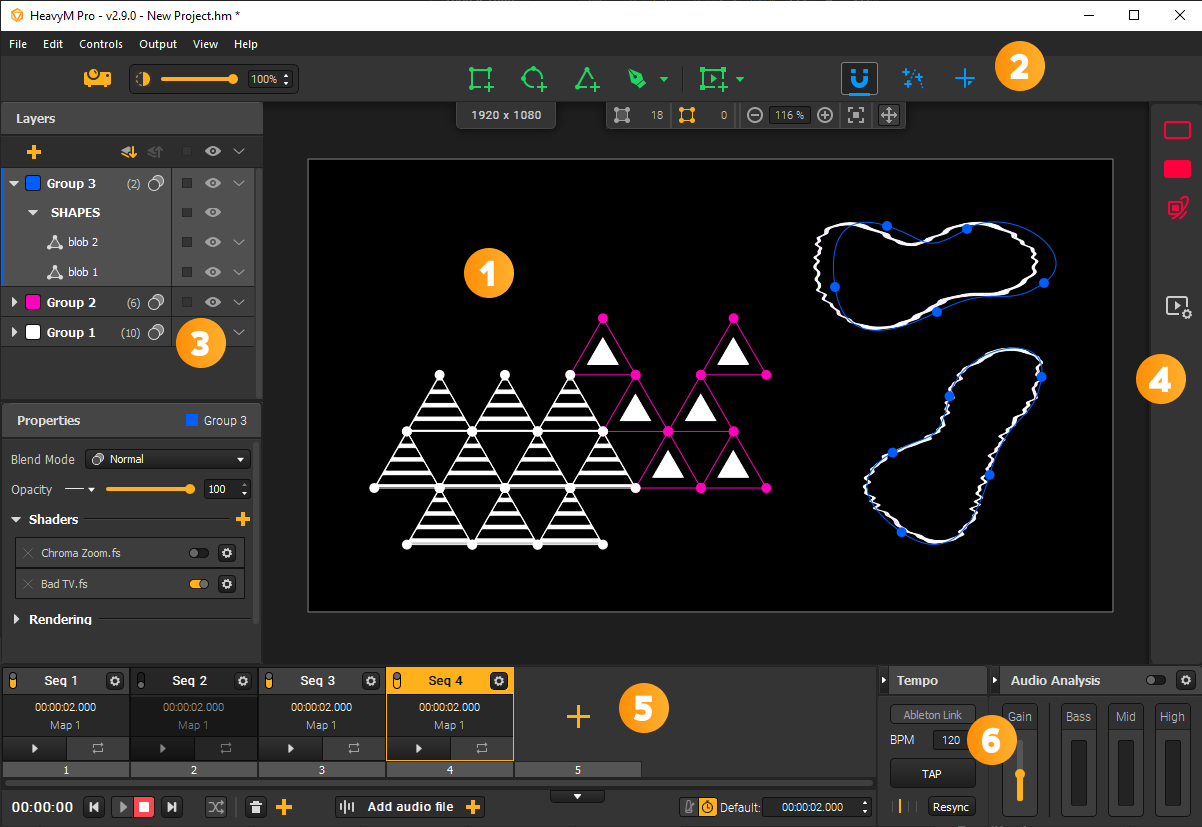The image size is (1202, 827).
Task: Add a new sequence with plus
Action: click(x=578, y=715)
